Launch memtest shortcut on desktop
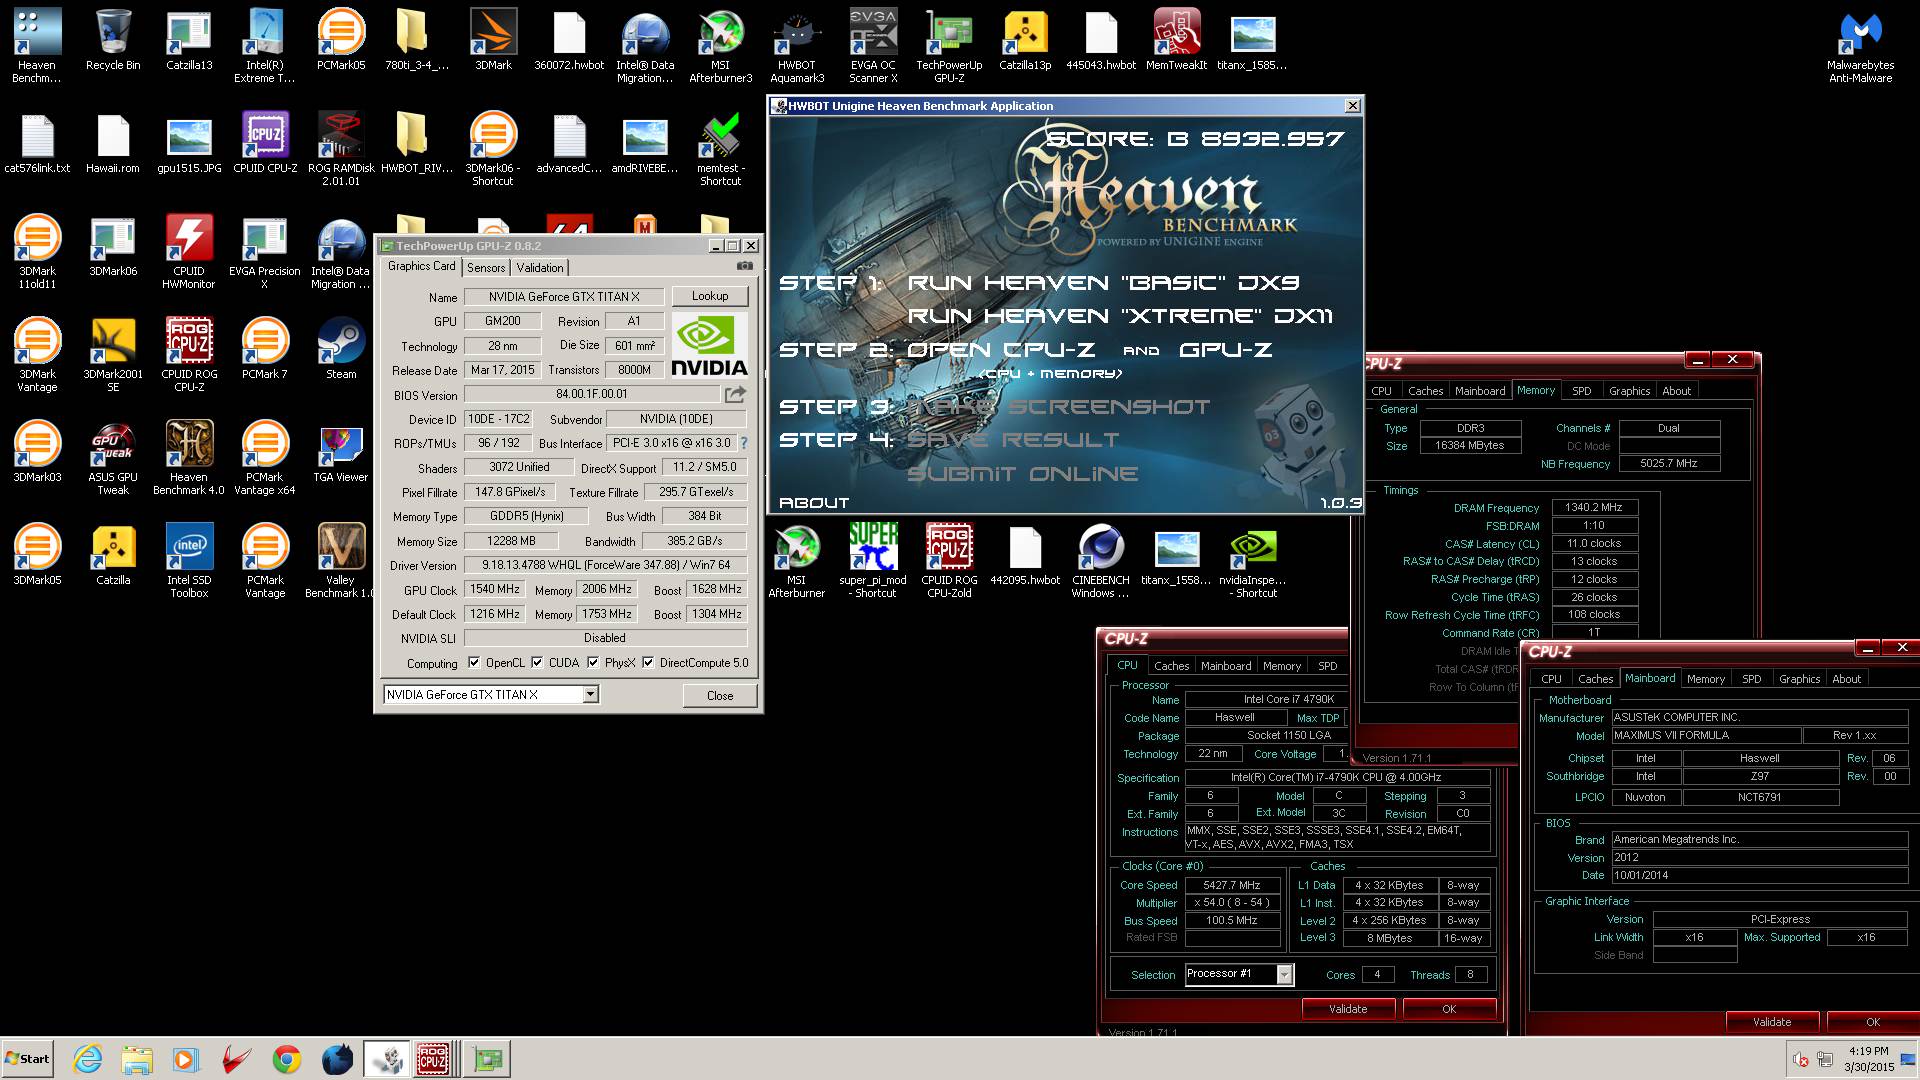 [721, 149]
